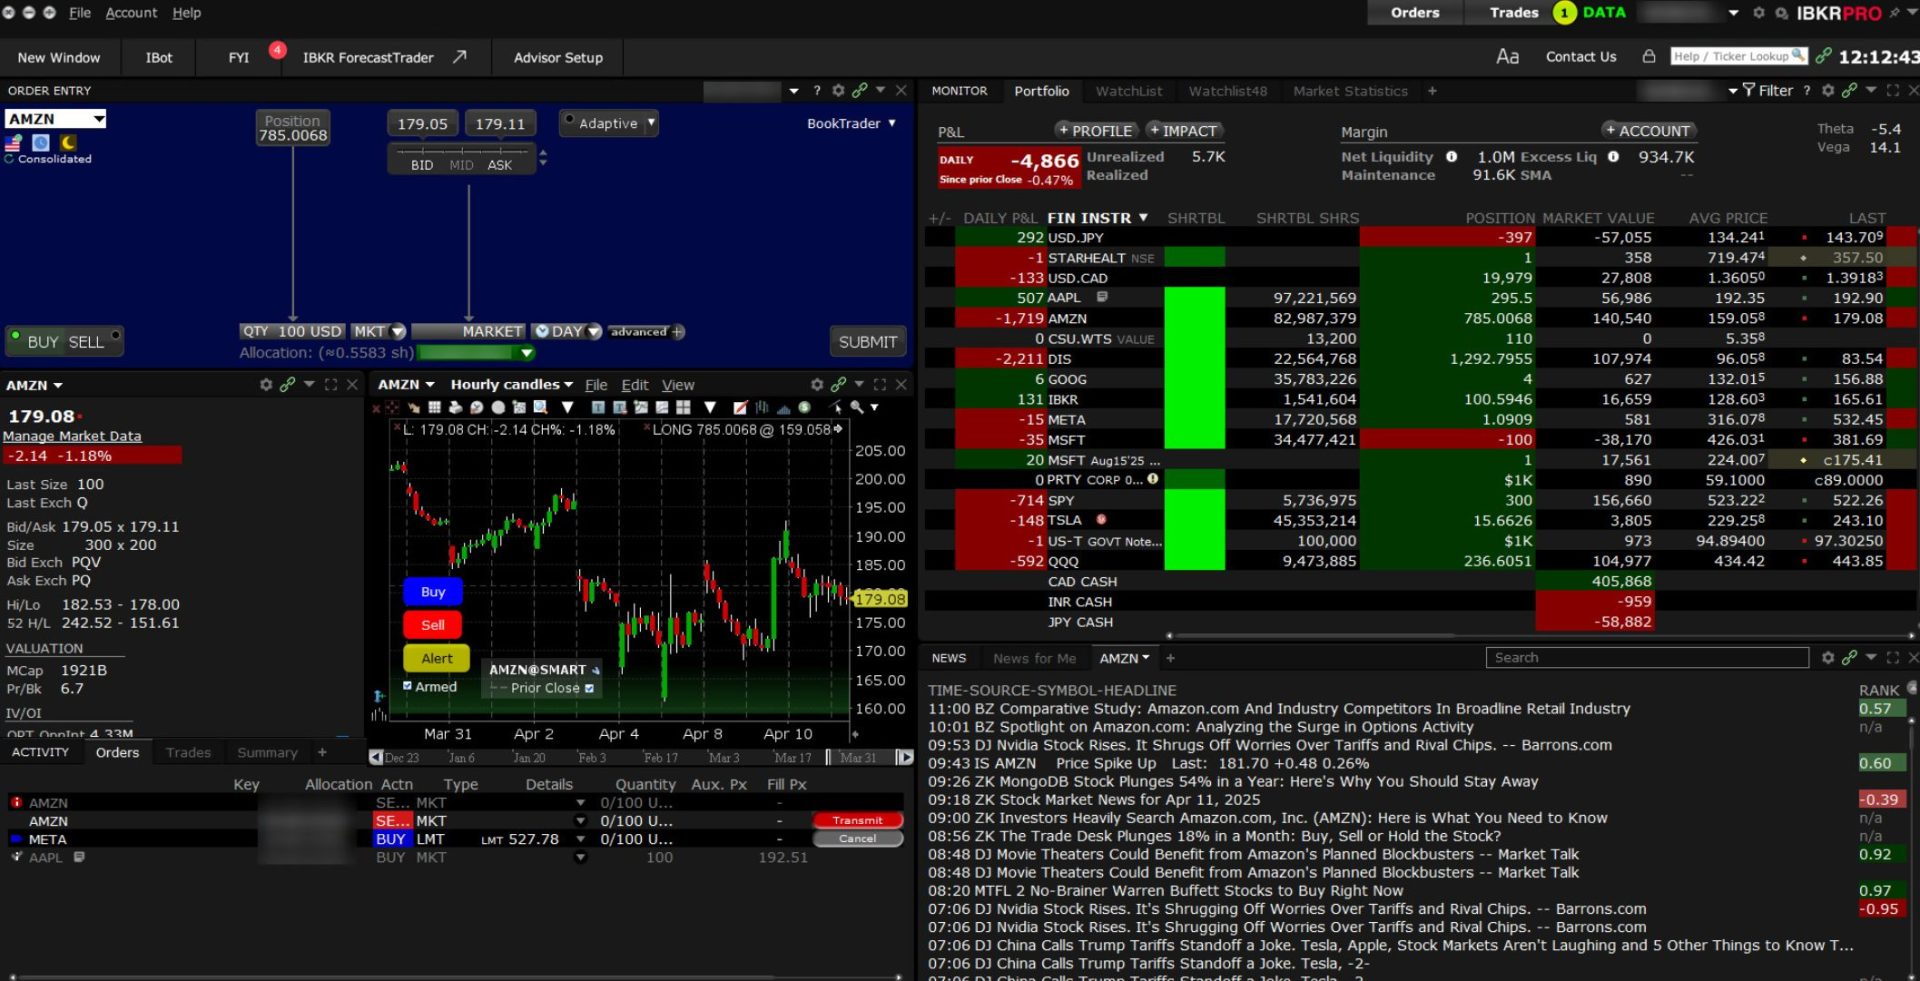Click chart magnifier zoom tool icon
Image resolution: width=1920 pixels, height=981 pixels.
click(x=857, y=408)
